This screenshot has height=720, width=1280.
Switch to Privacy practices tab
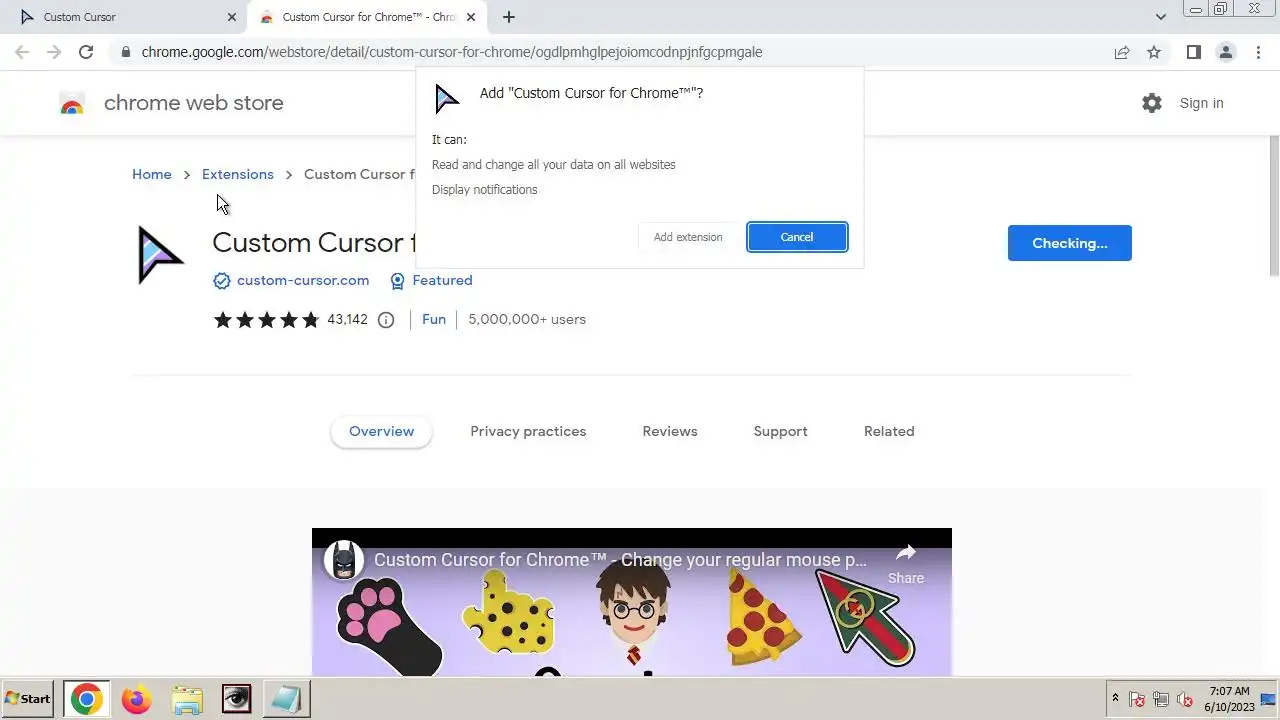tap(528, 432)
